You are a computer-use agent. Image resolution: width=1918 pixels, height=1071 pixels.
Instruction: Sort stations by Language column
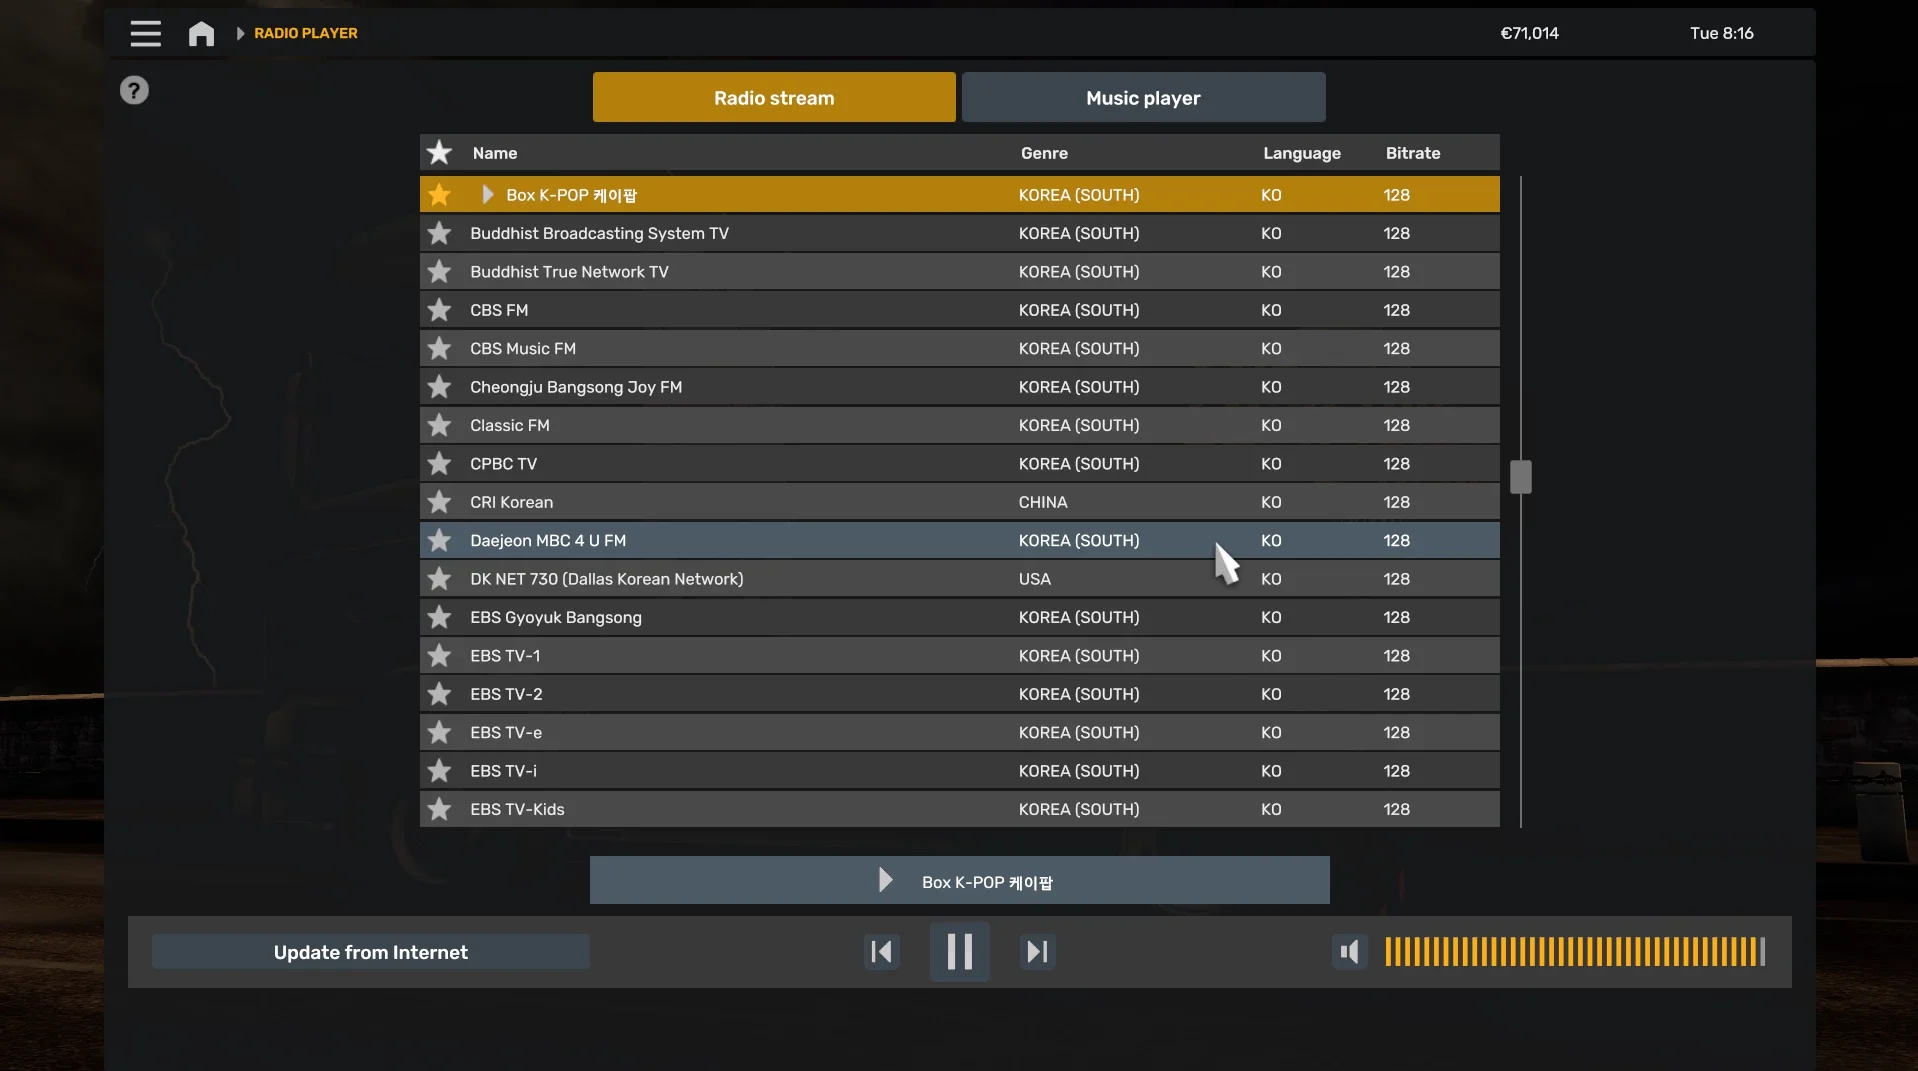click(1301, 153)
